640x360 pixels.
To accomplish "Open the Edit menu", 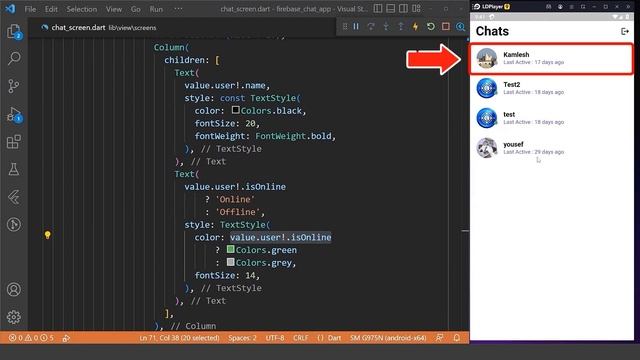I will (51, 9).
